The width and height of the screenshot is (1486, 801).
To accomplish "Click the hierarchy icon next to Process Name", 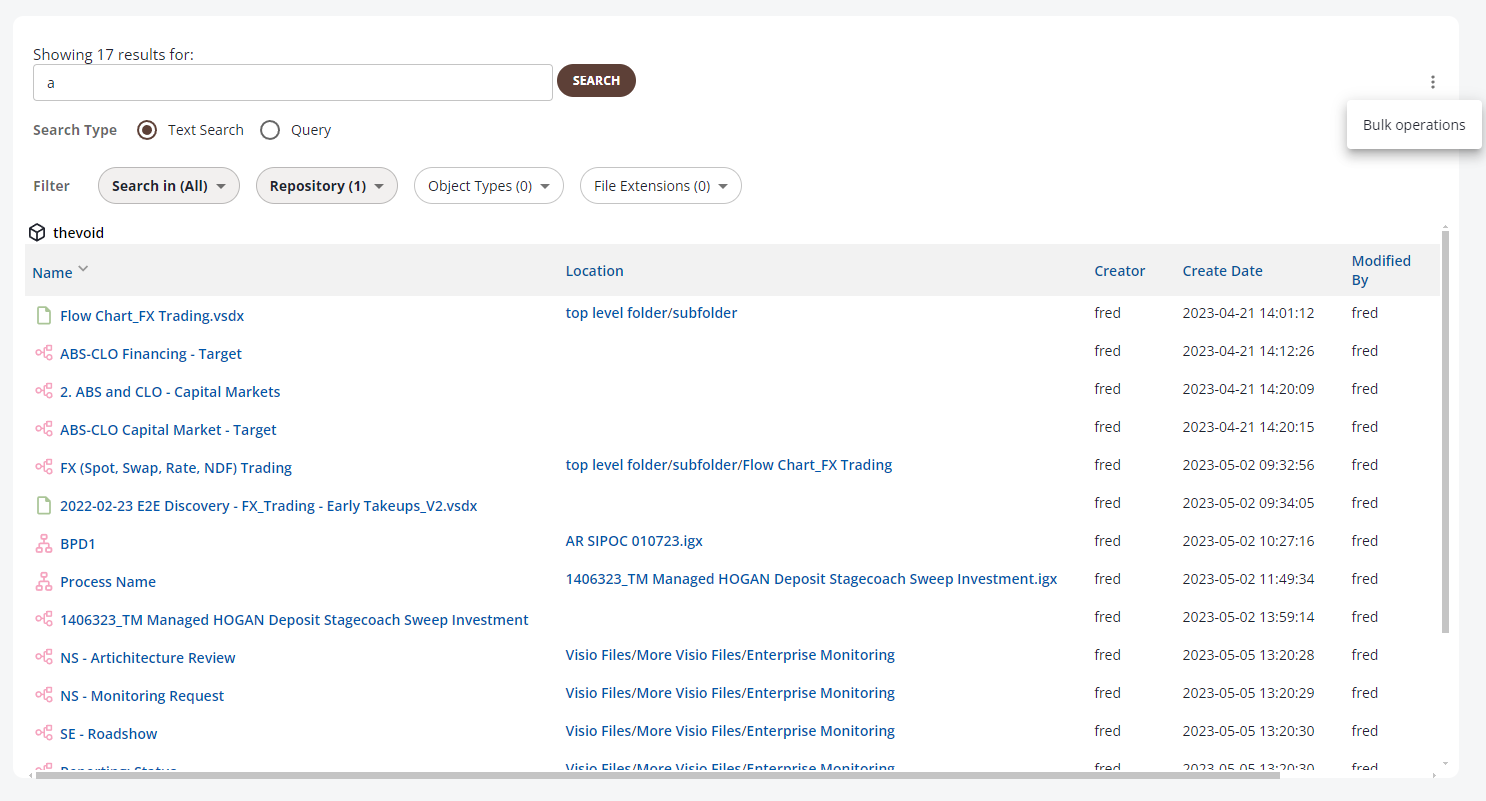I will point(43,582).
